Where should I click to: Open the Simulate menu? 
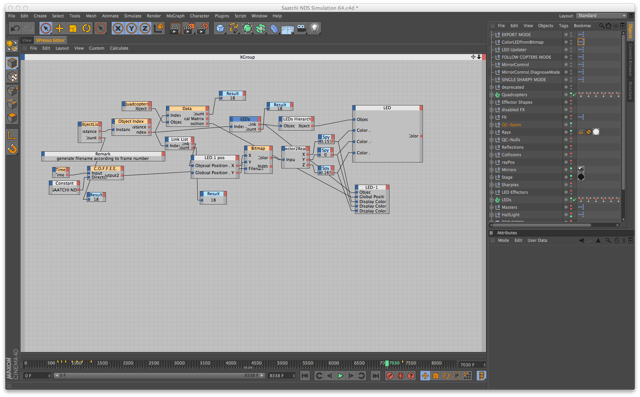coord(133,16)
